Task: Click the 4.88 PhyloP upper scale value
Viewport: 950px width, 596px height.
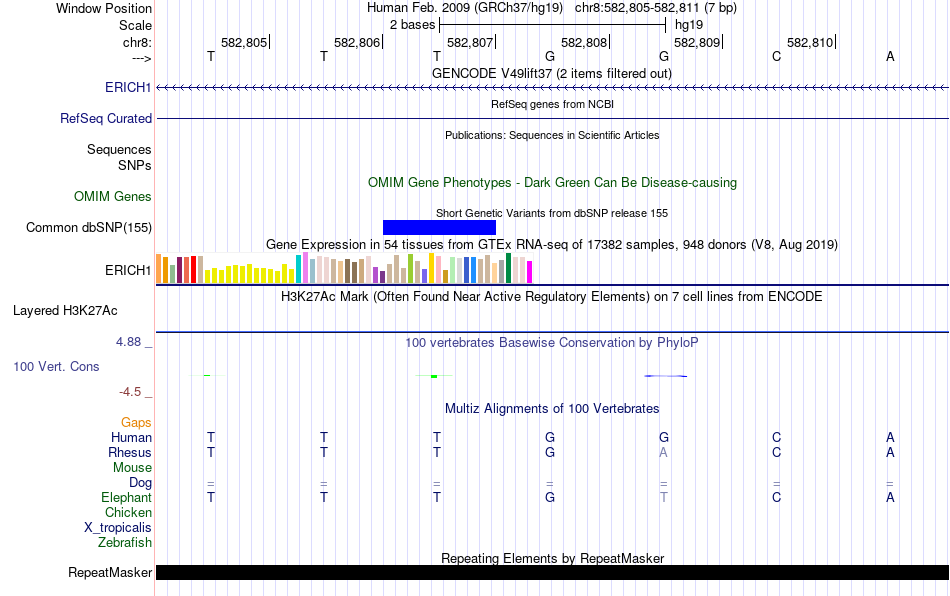Action: point(128,342)
